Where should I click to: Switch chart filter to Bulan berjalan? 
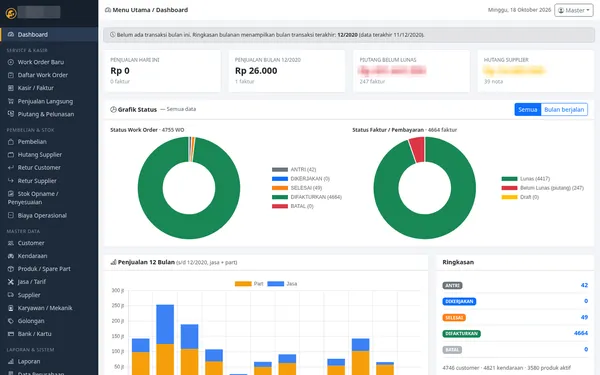coord(564,109)
